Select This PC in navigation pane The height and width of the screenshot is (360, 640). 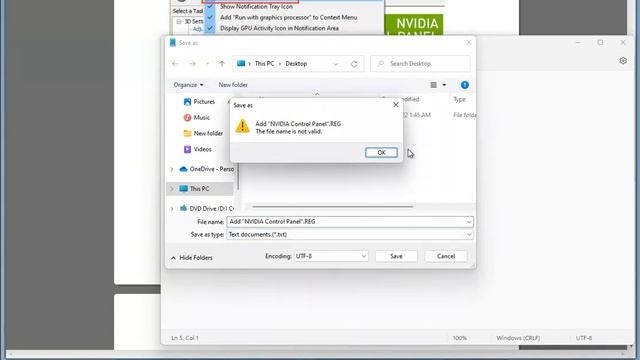click(x=200, y=189)
